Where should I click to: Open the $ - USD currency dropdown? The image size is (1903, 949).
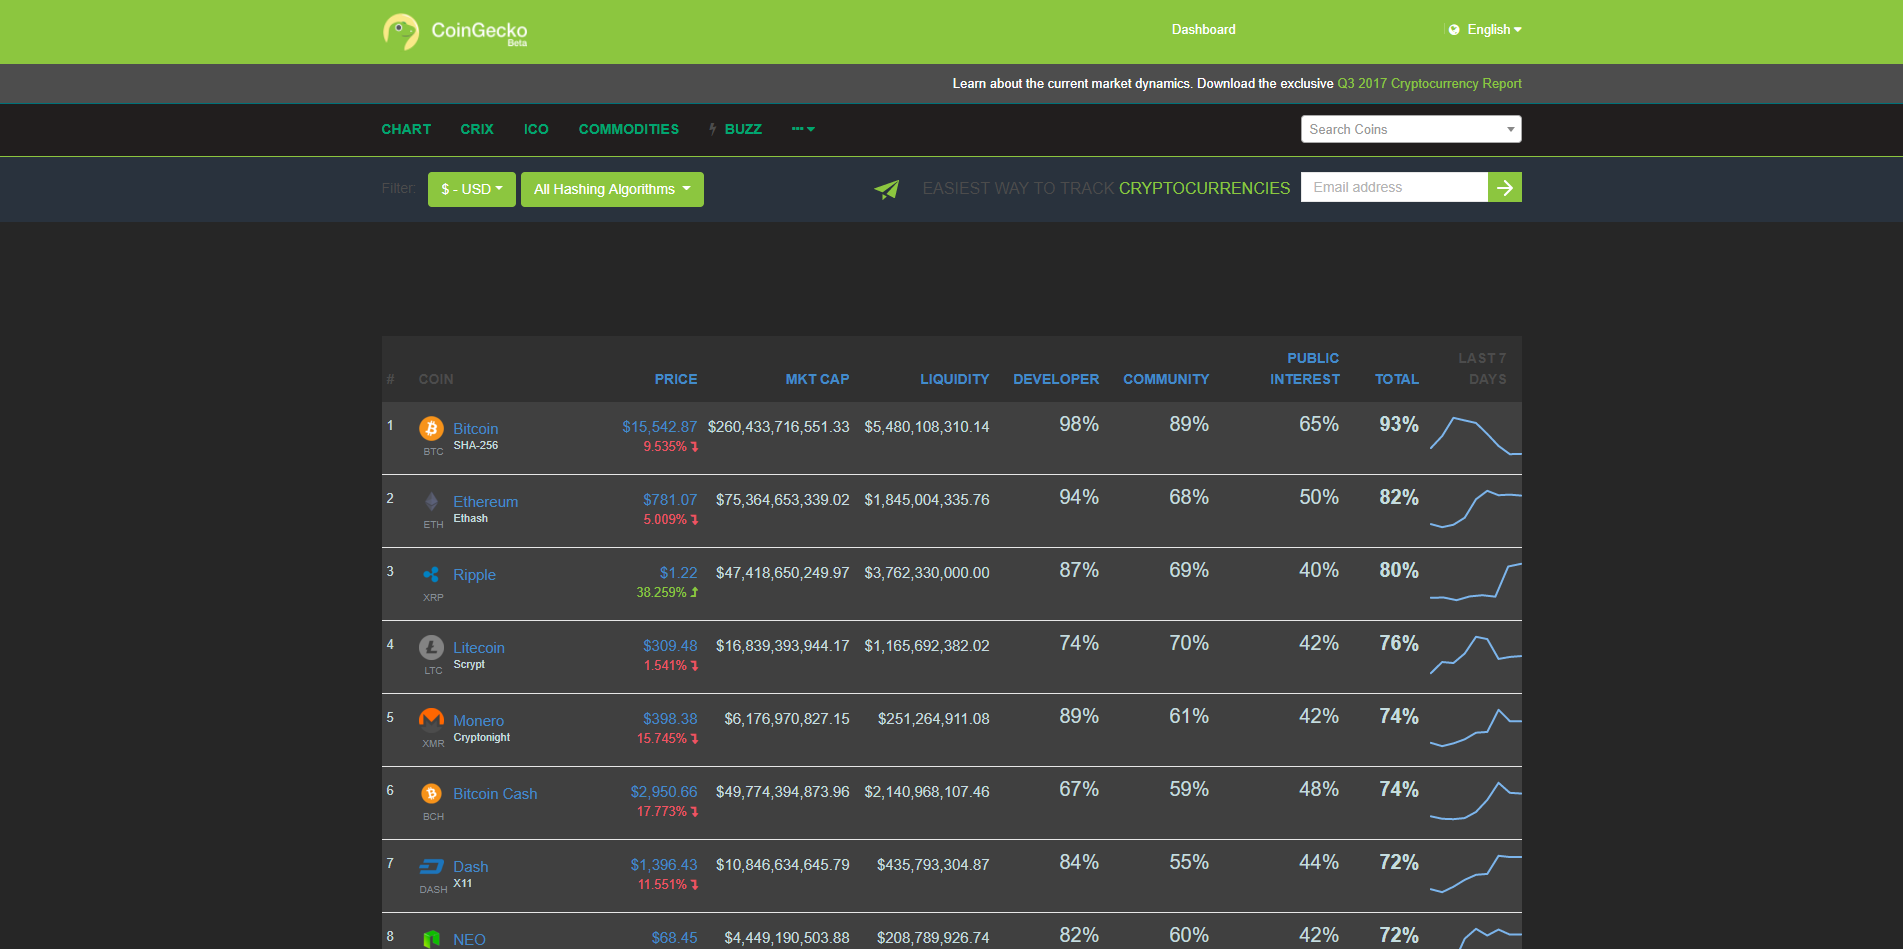point(472,189)
